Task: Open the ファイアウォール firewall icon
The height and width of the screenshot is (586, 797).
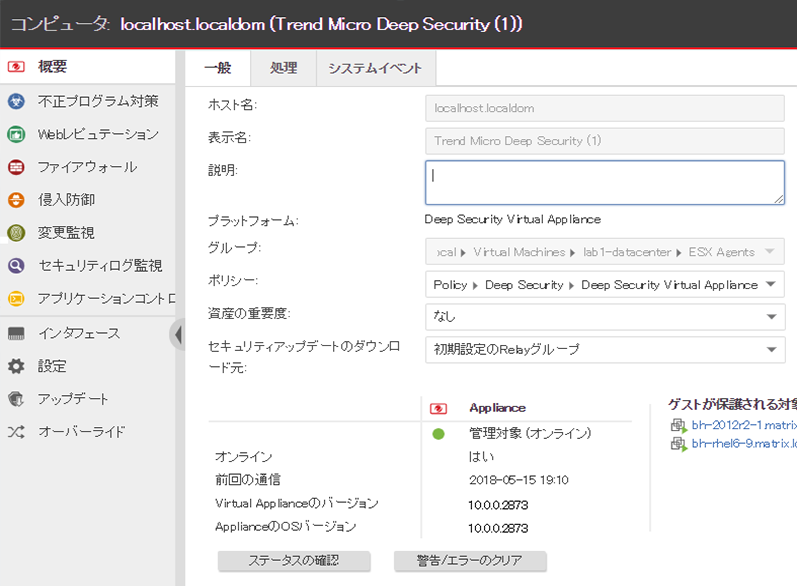Action: point(15,167)
